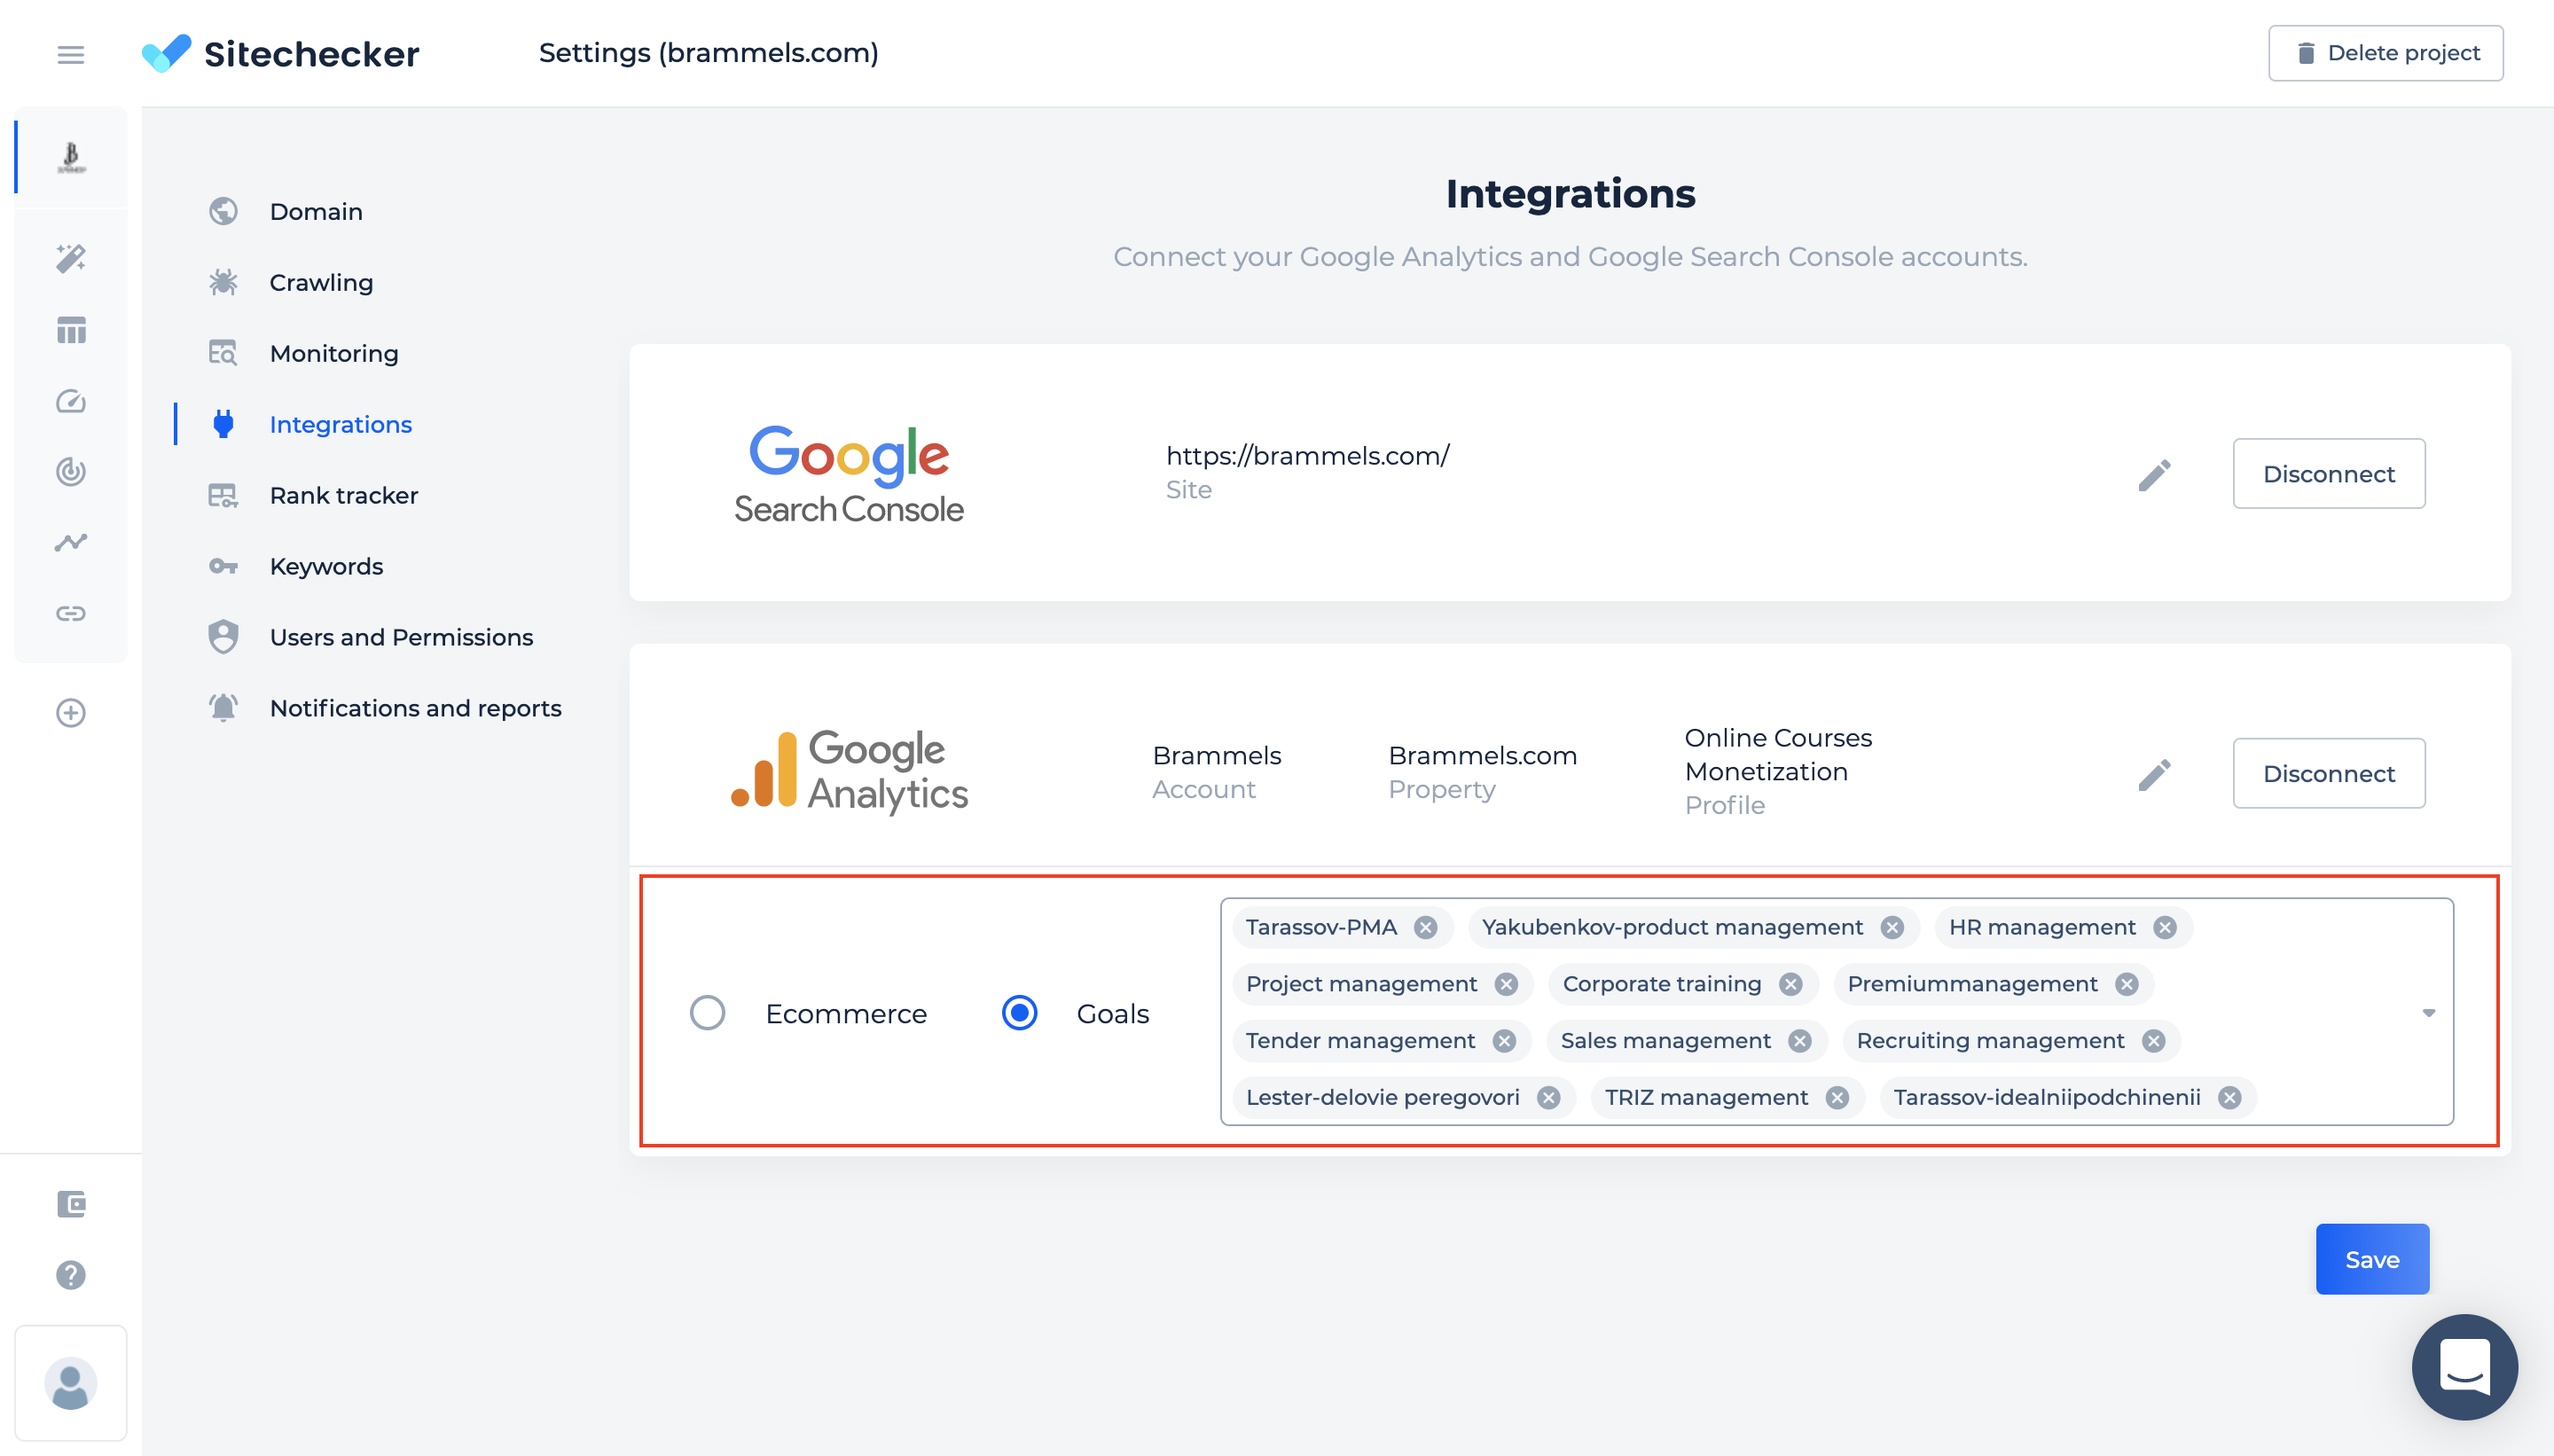Open the Domain settings section

coord(316,212)
